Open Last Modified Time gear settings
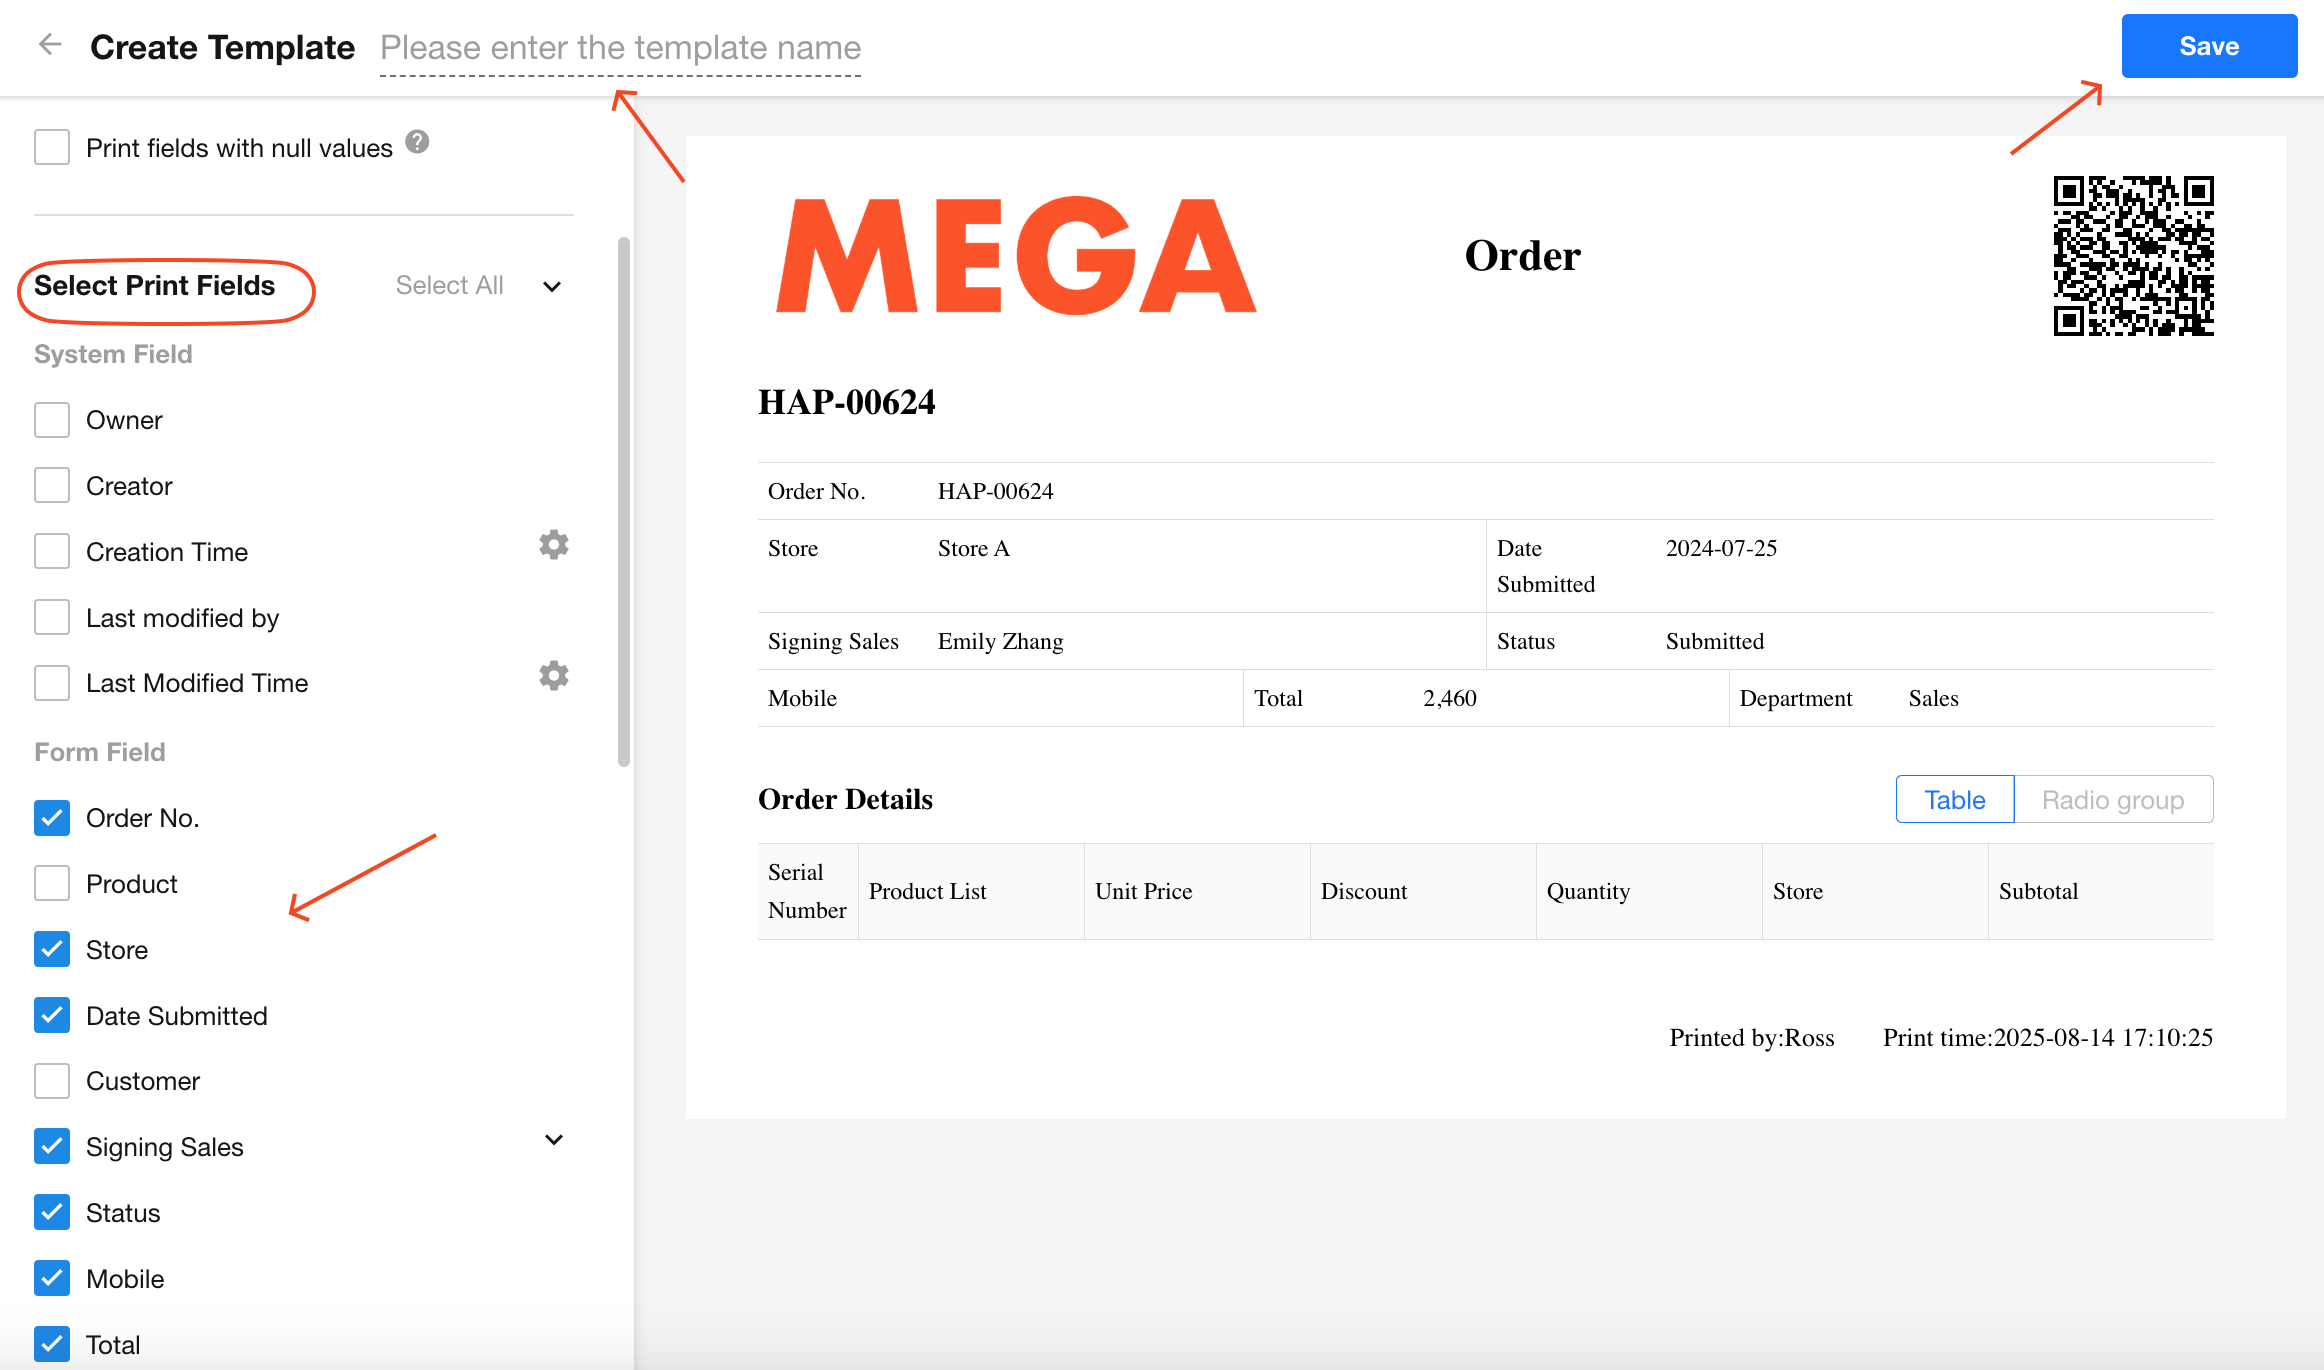This screenshot has width=2324, height=1370. pos(553,676)
